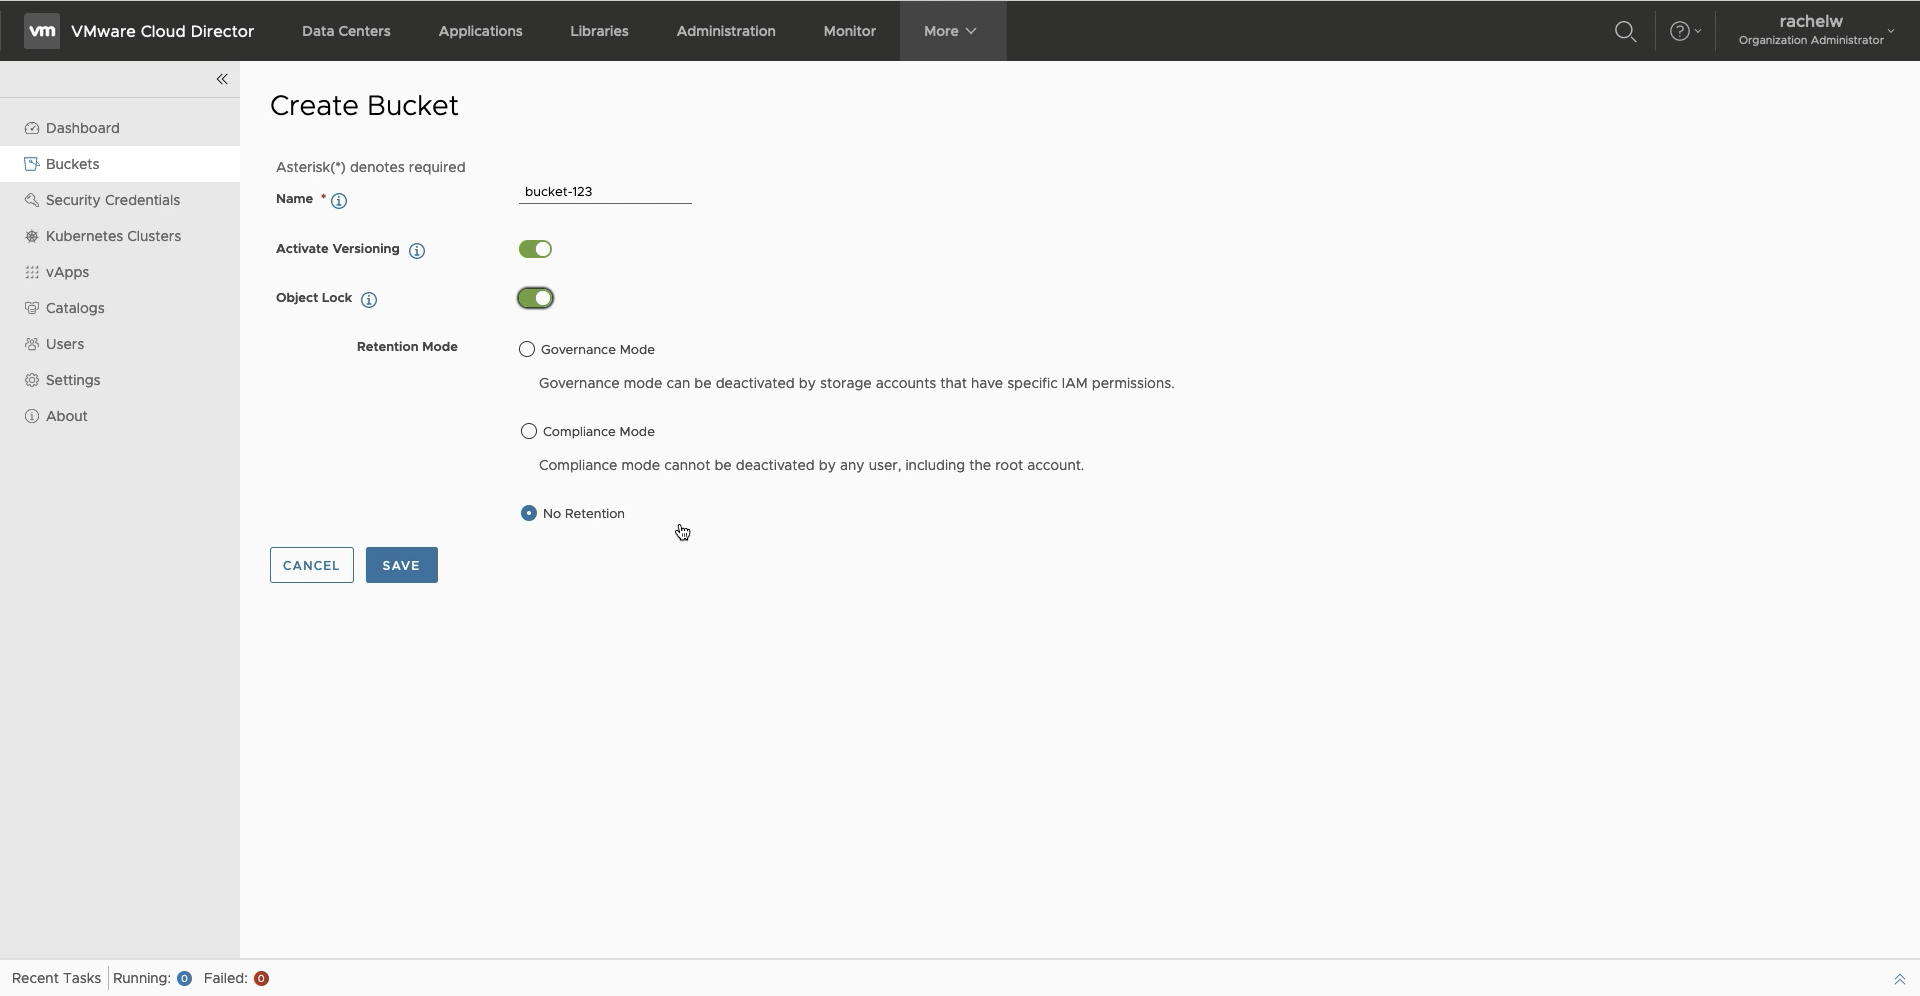Focus the bucket Name input field
This screenshot has height=996, width=1920.
[605, 192]
